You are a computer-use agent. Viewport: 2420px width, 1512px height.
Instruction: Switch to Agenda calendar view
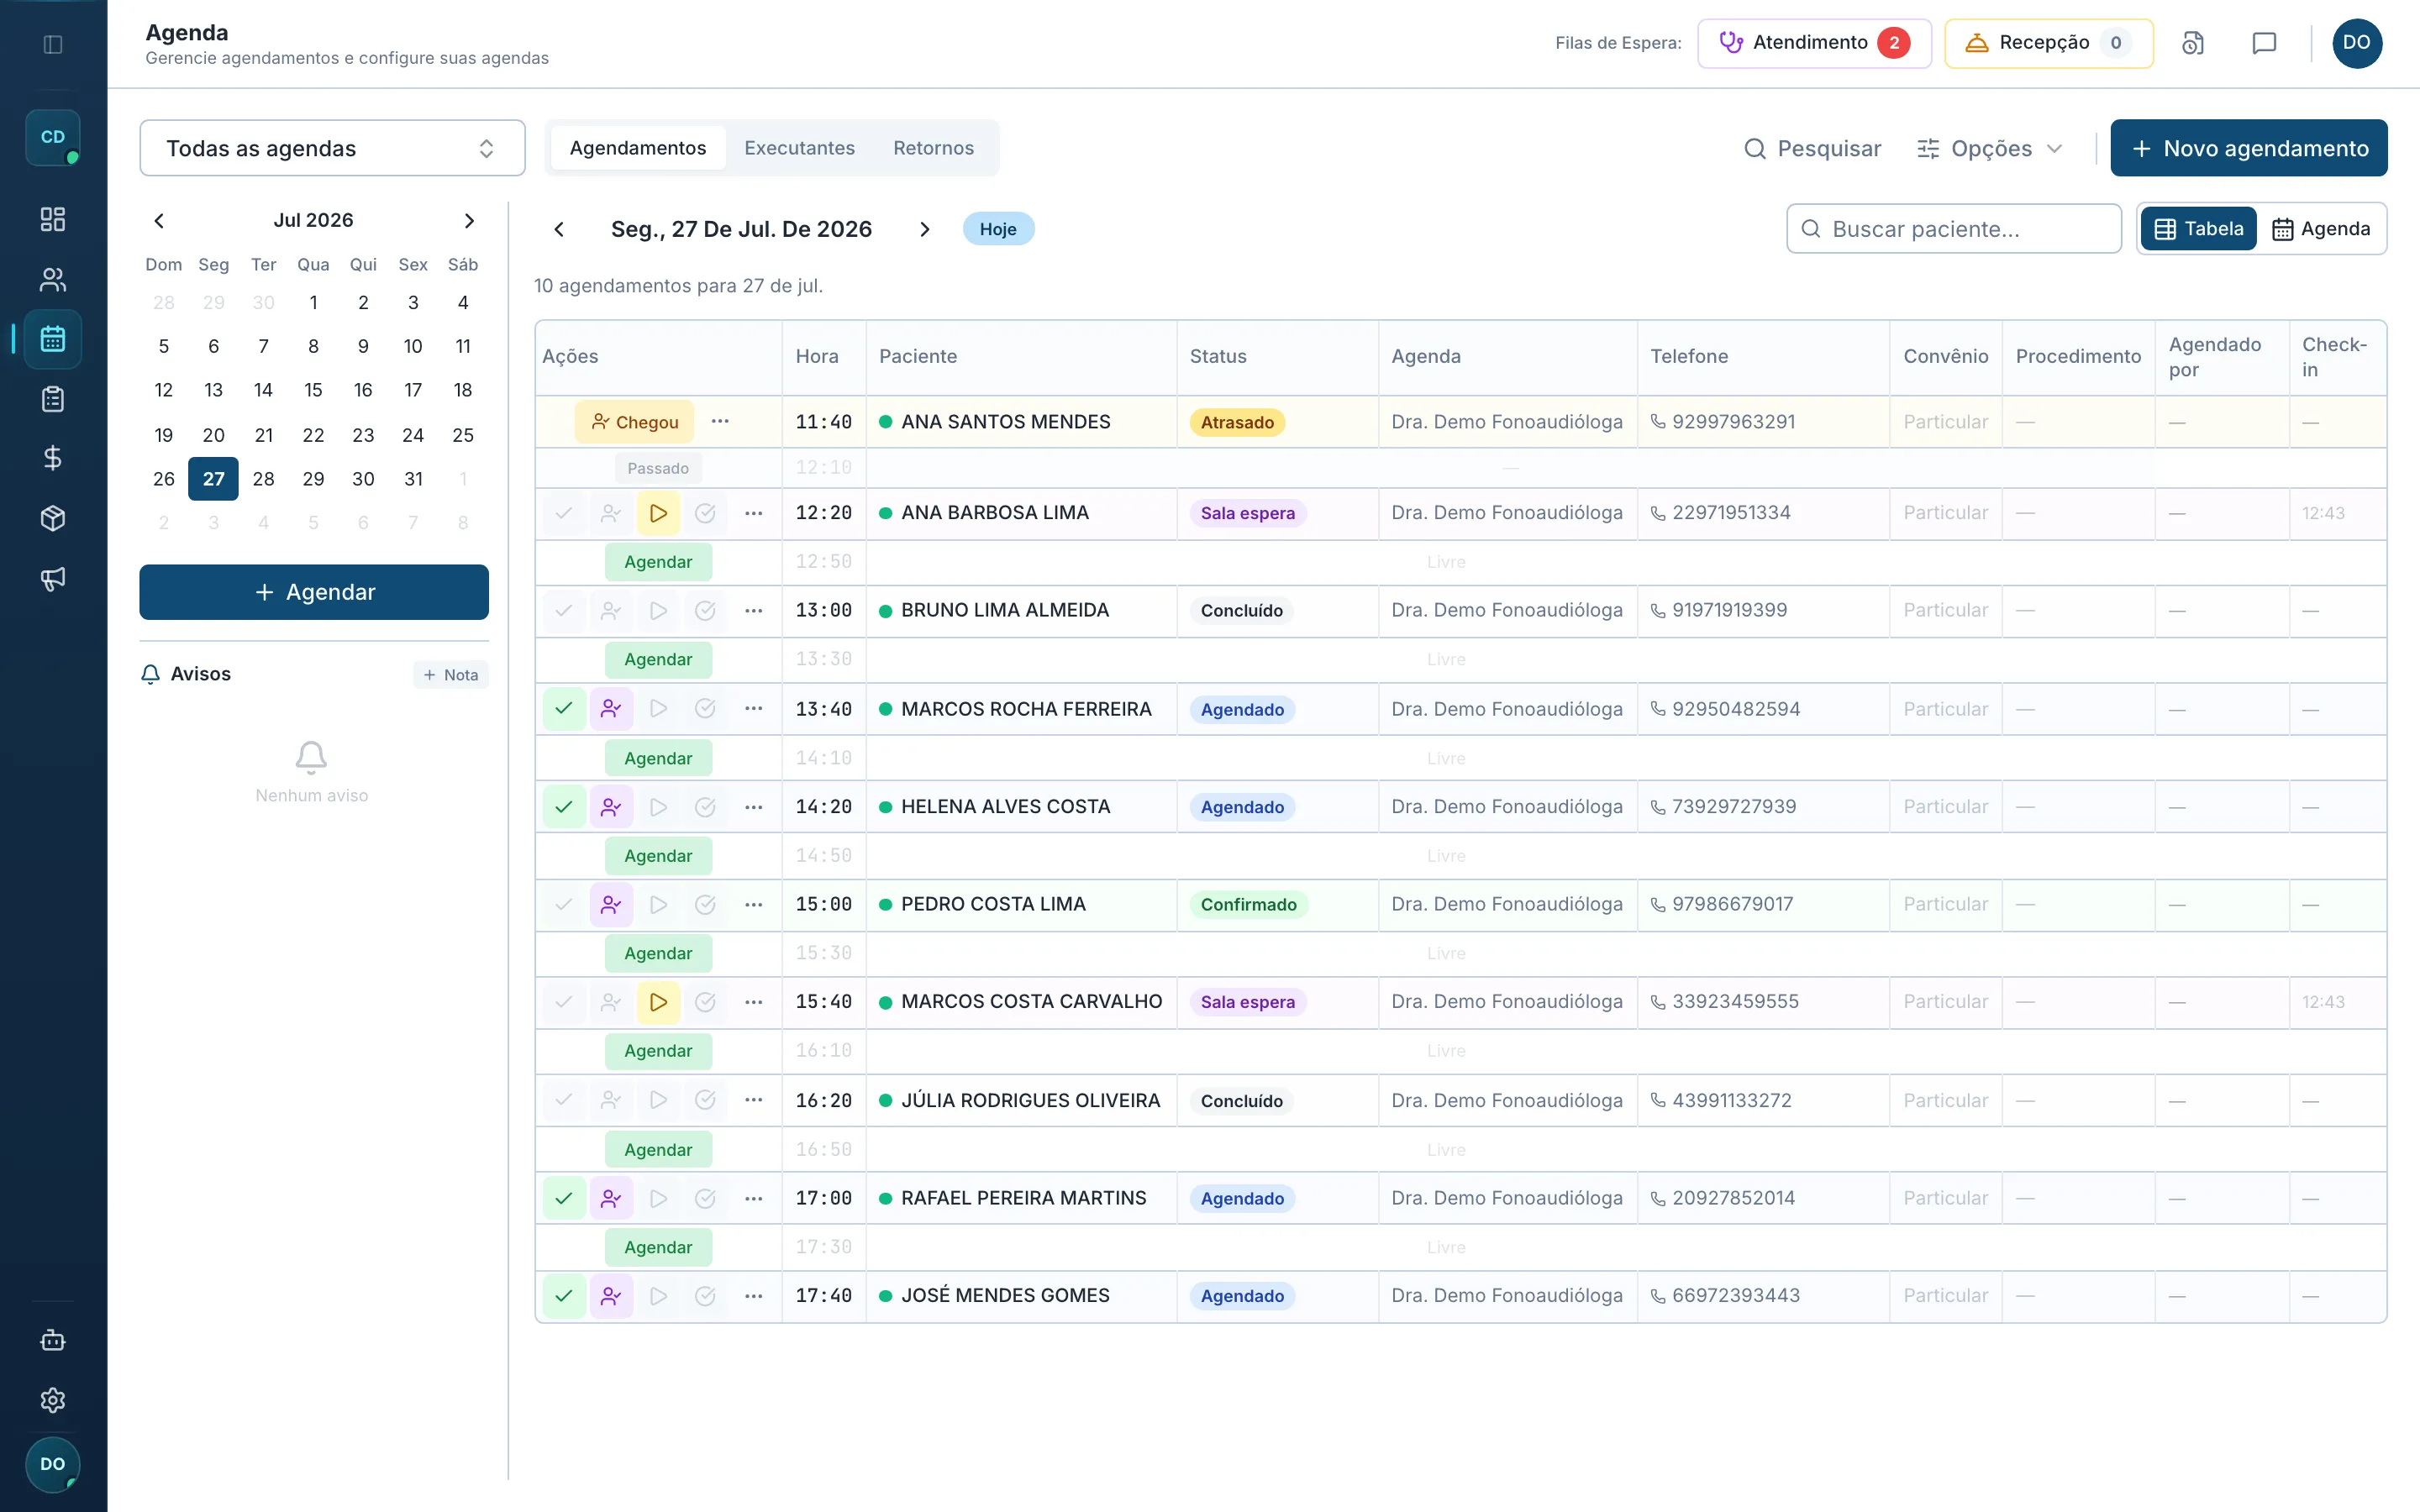2321,229
